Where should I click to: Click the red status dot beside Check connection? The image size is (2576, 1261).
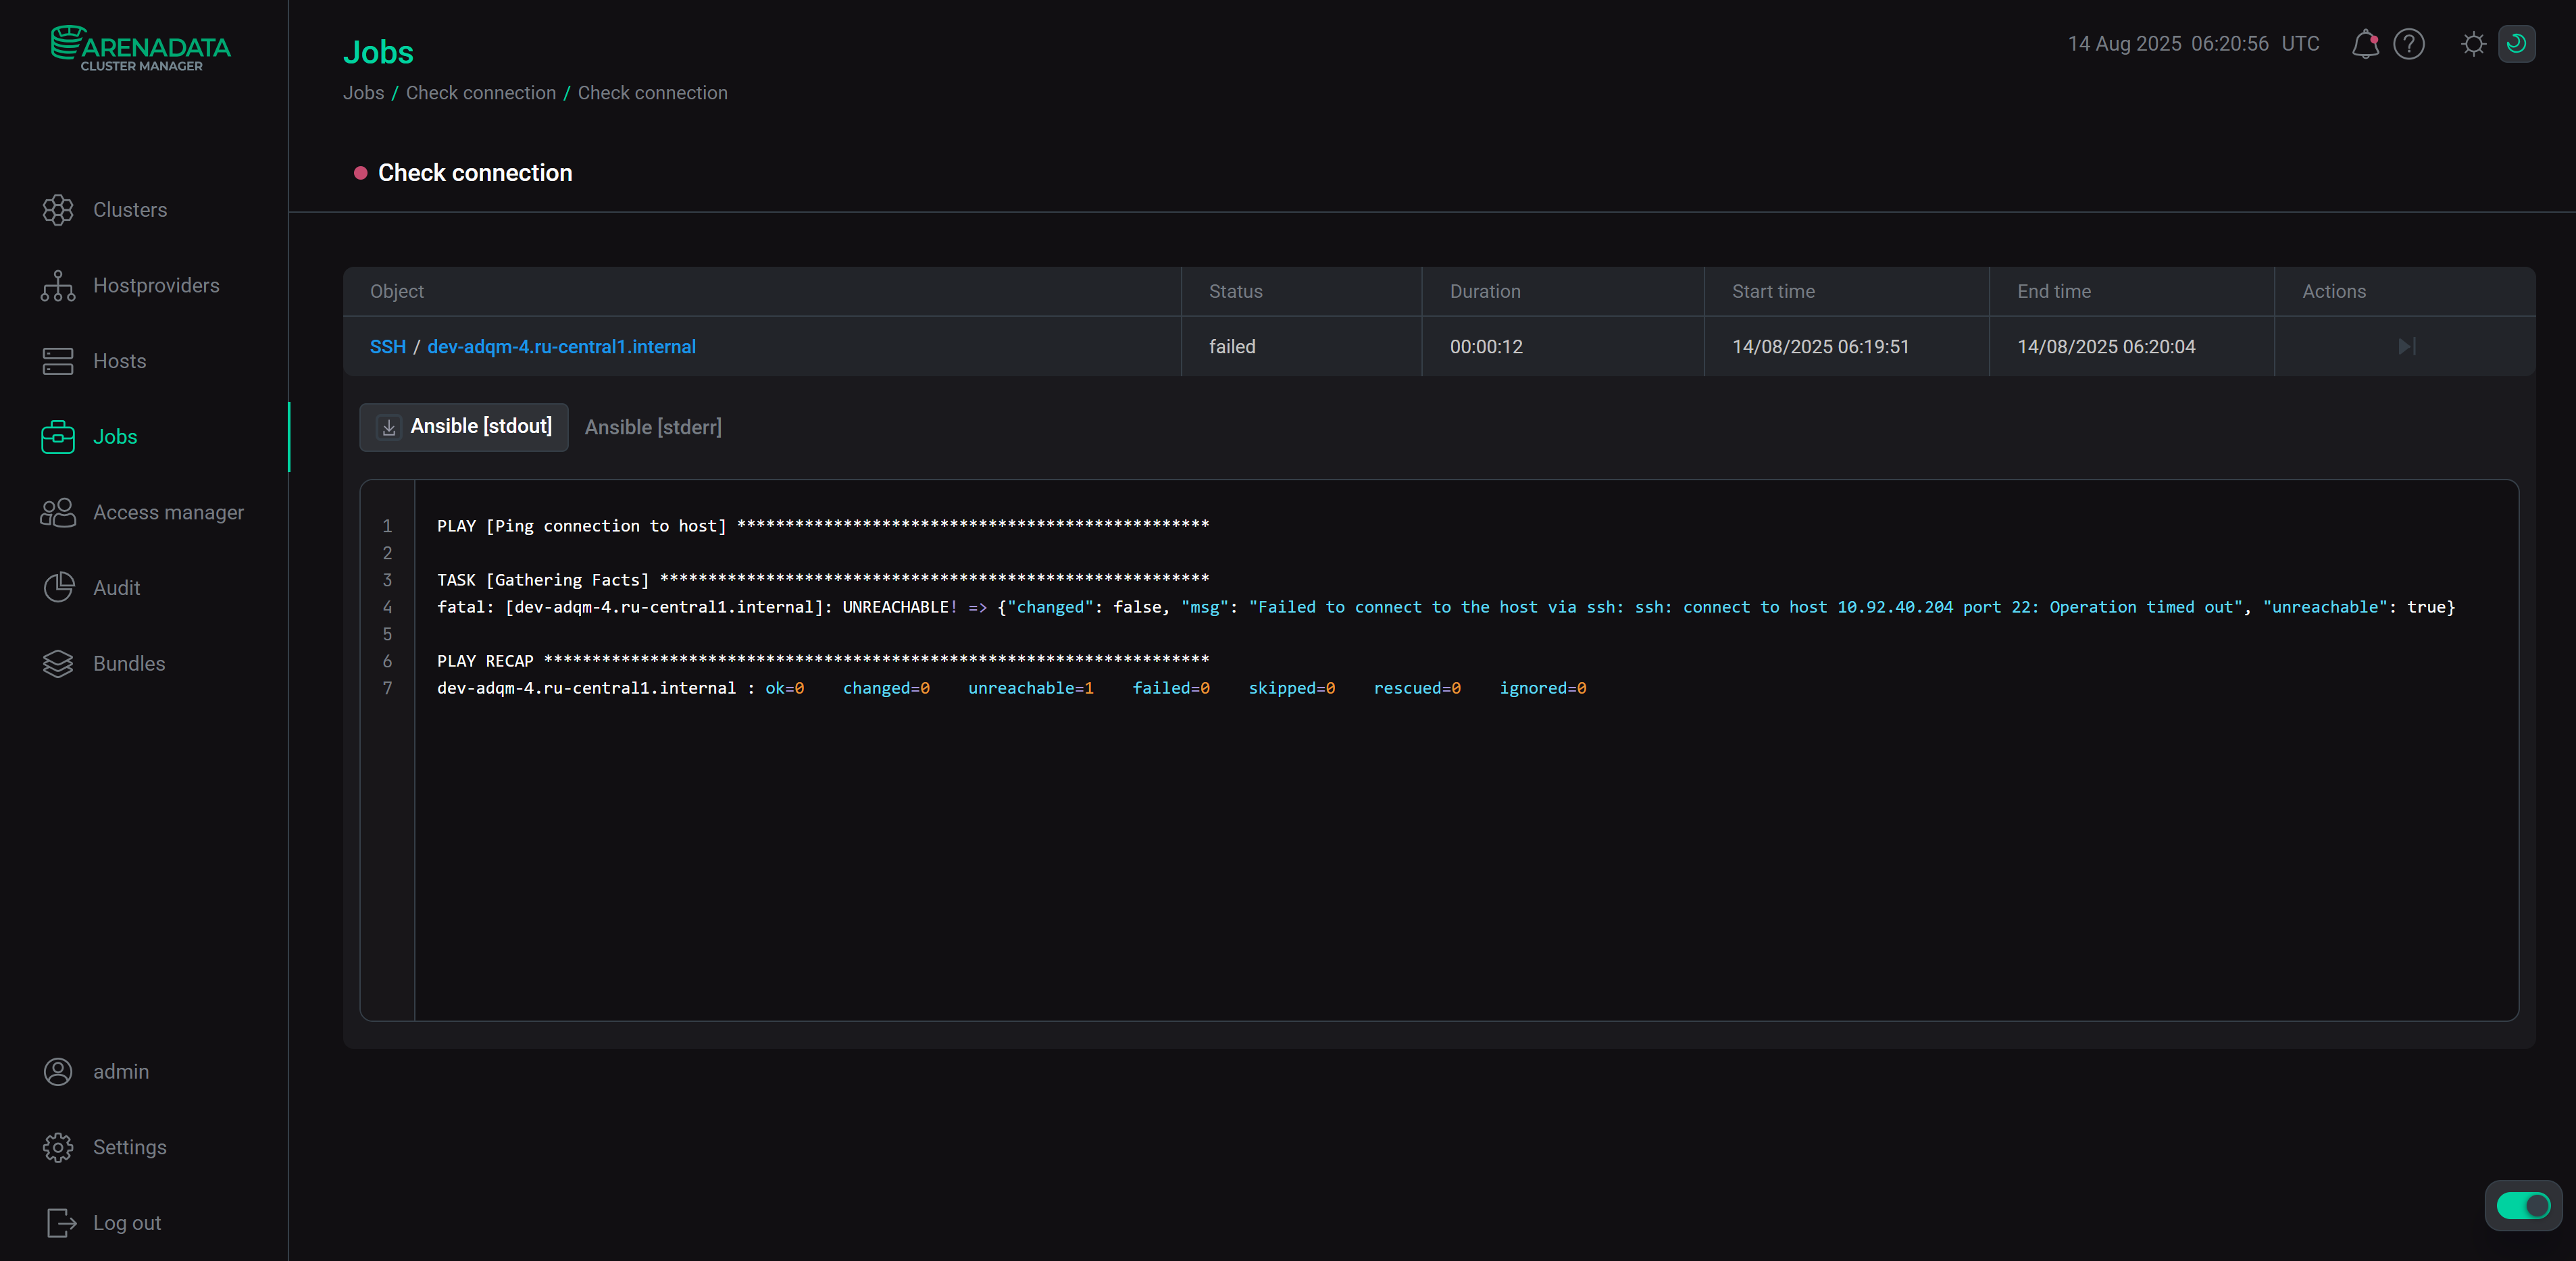361,173
